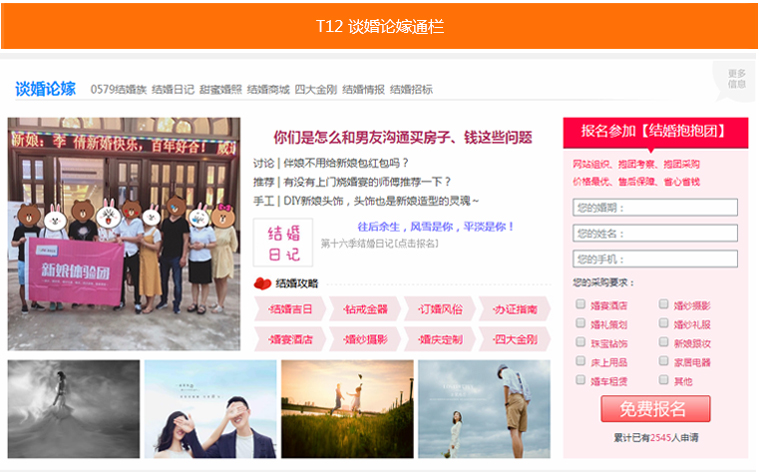Open the 订婚风俗 arrow tag

click(x=439, y=309)
